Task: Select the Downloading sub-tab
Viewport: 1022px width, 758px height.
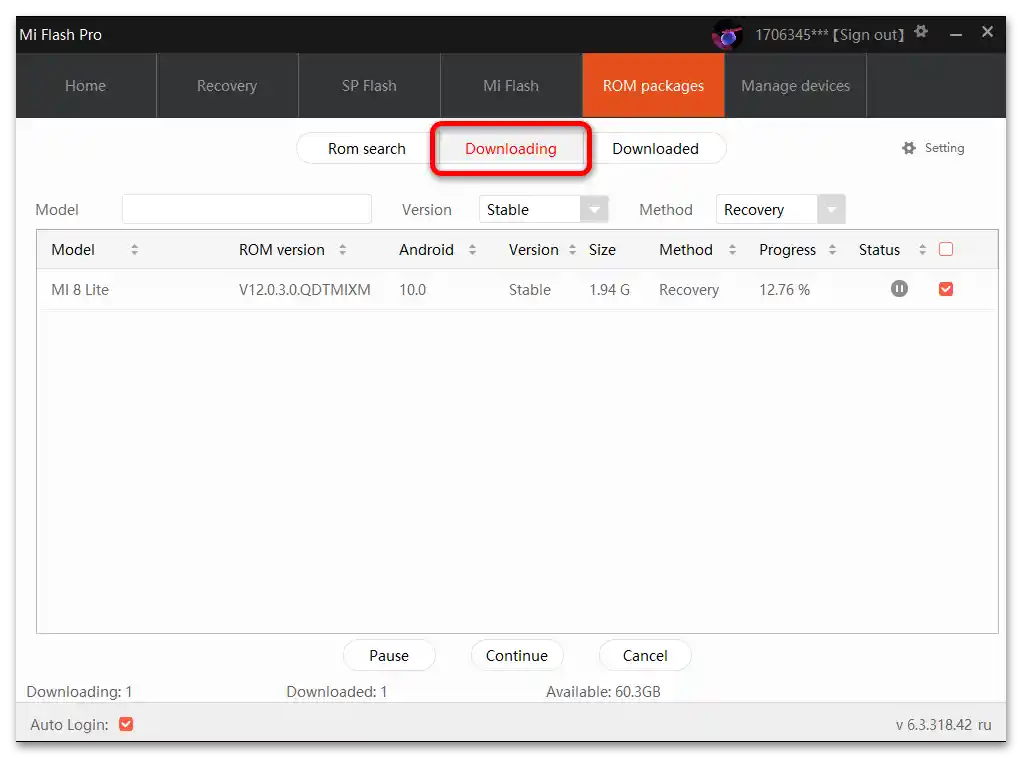Action: (510, 149)
